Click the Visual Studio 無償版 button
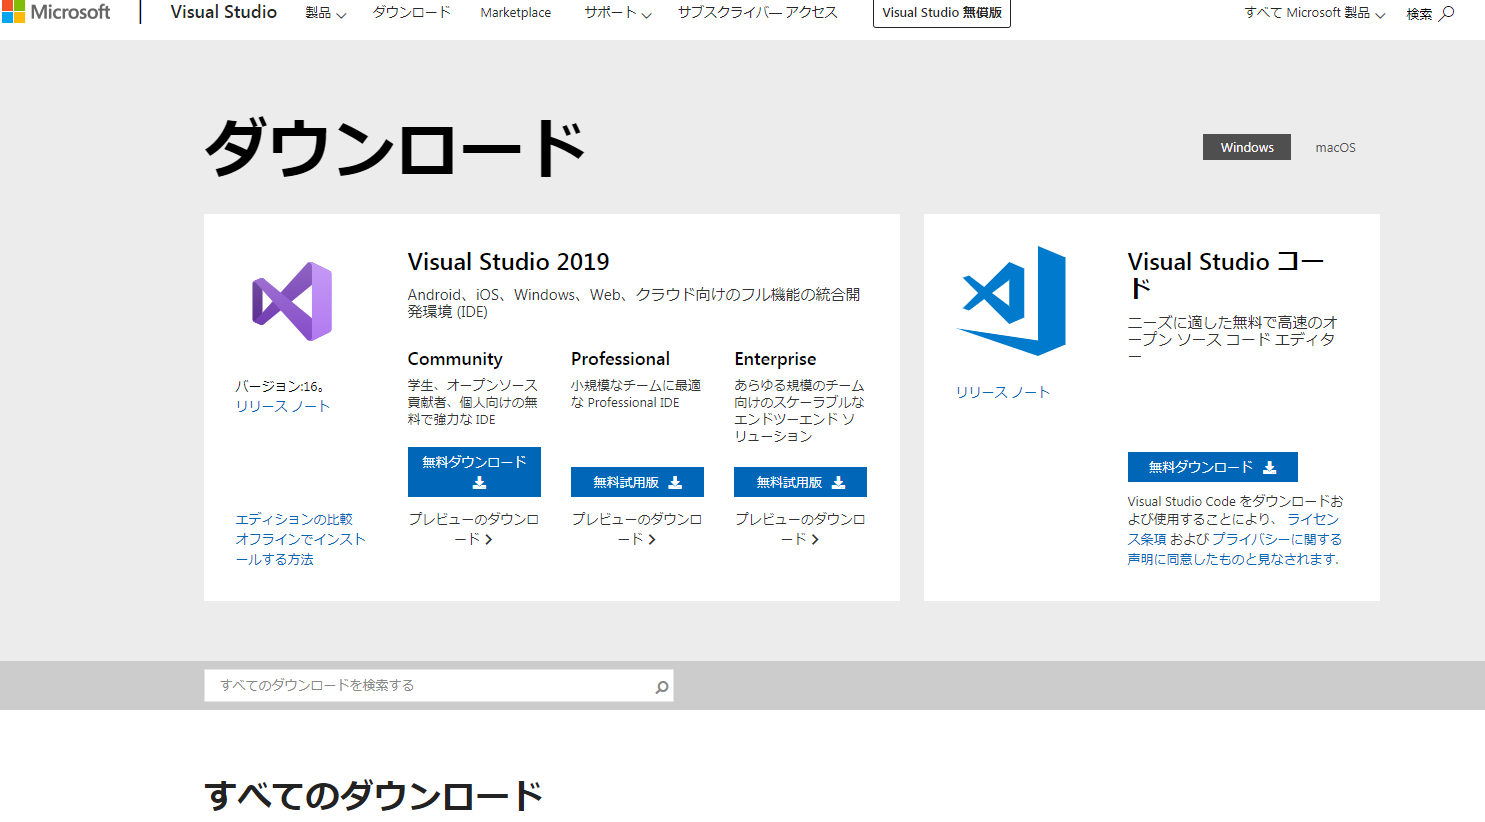1485x822 pixels. pos(941,13)
